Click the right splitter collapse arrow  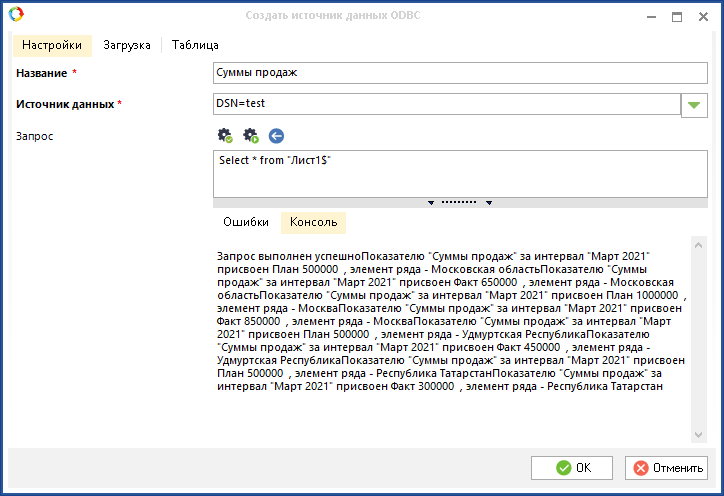[x=489, y=202]
